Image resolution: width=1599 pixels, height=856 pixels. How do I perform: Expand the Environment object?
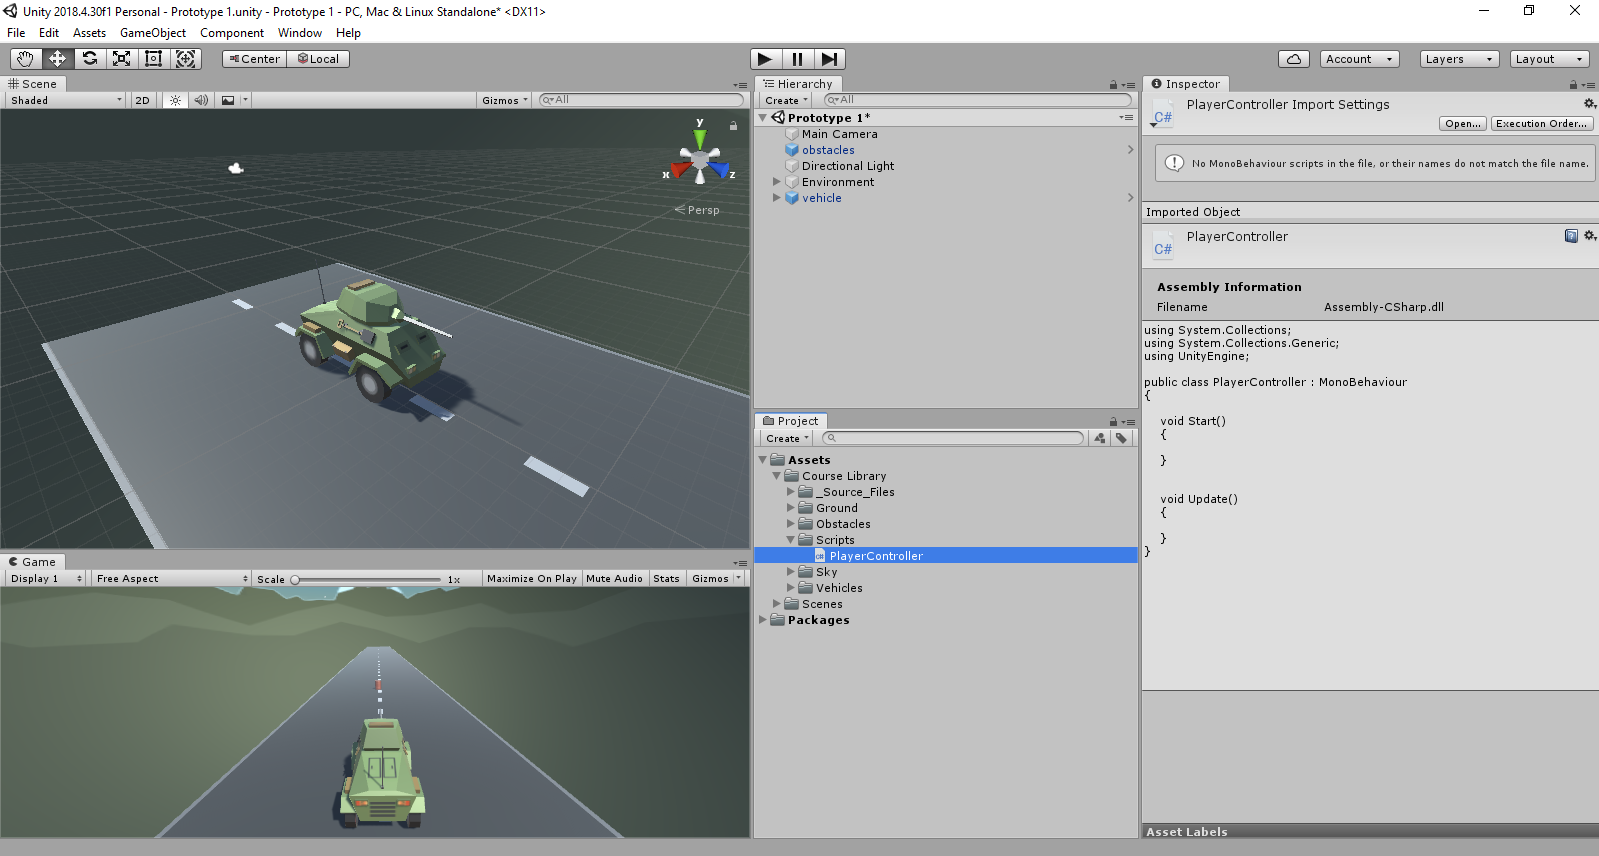coord(777,182)
